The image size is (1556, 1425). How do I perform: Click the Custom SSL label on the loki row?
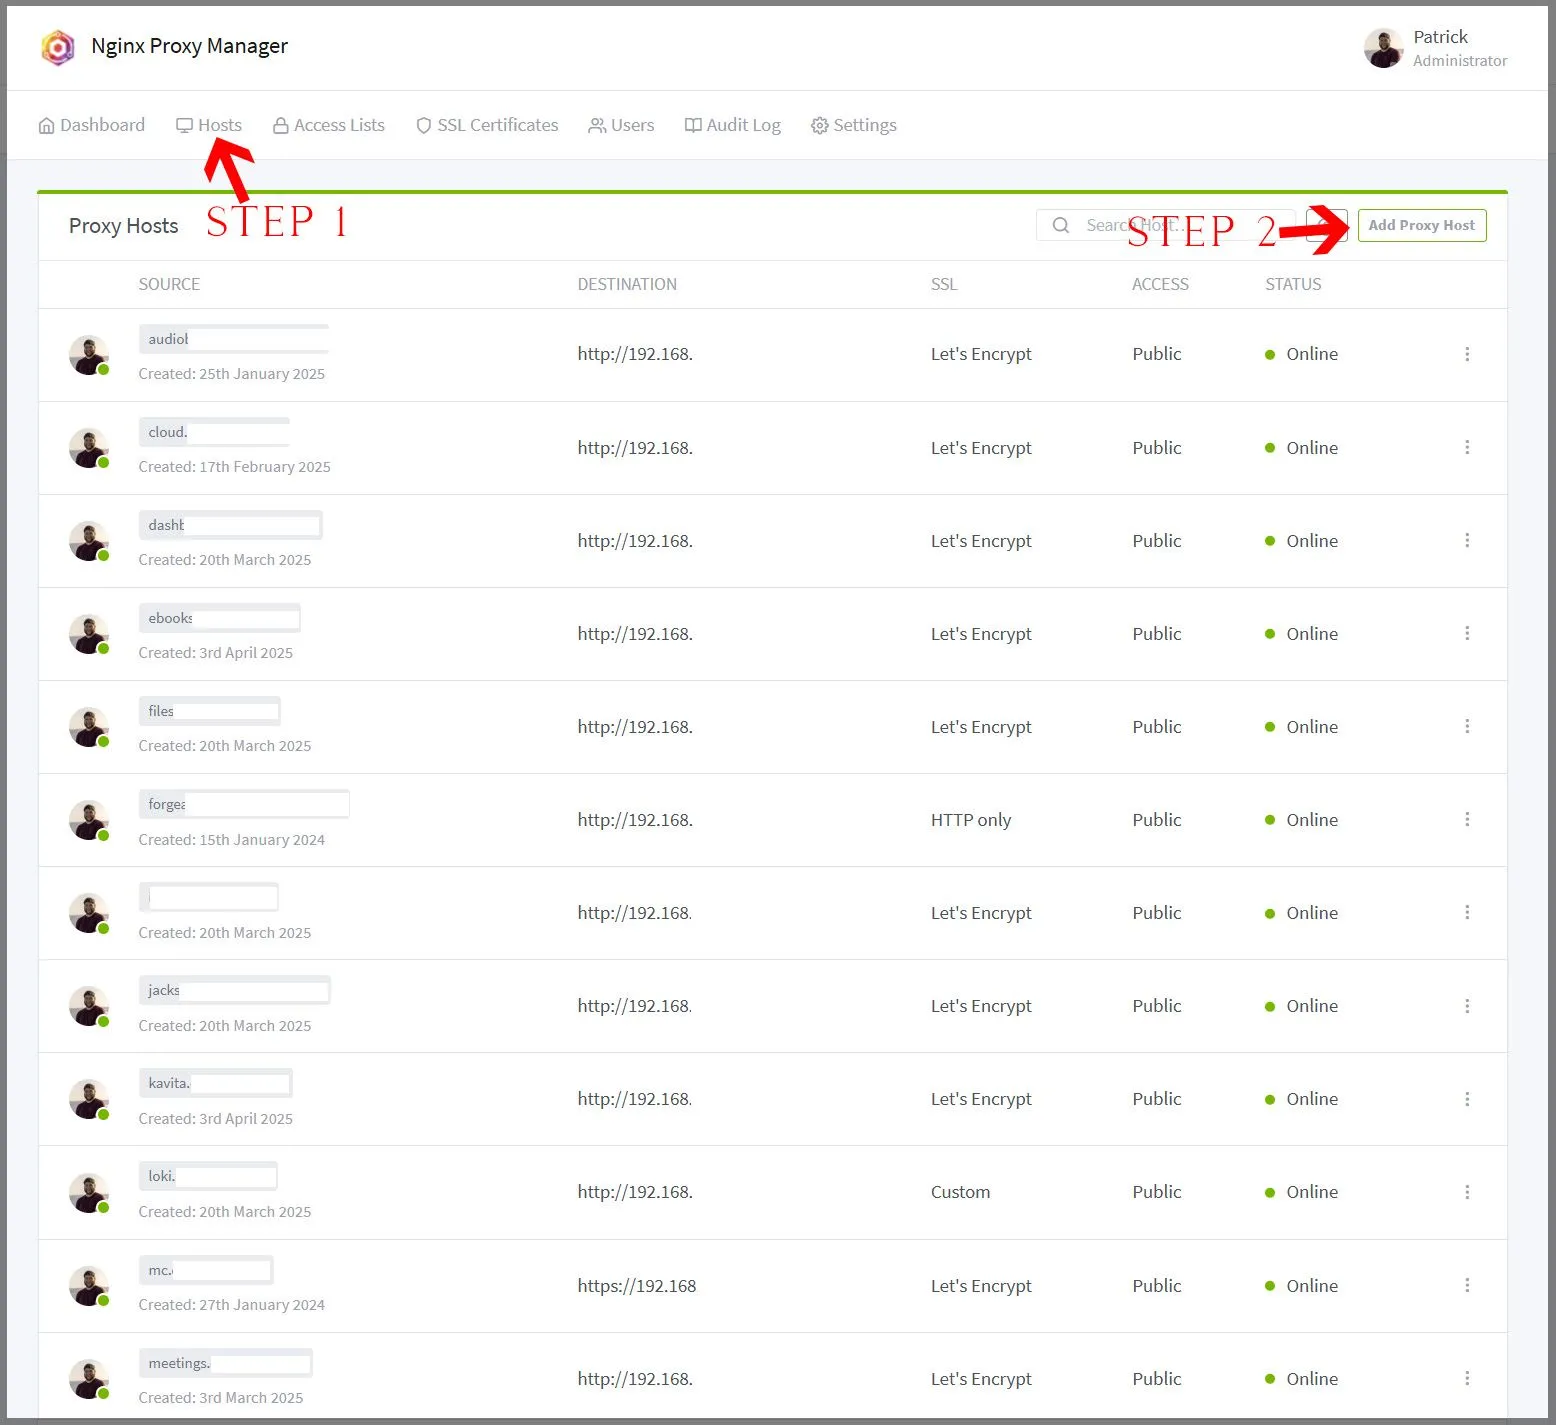click(x=959, y=1191)
